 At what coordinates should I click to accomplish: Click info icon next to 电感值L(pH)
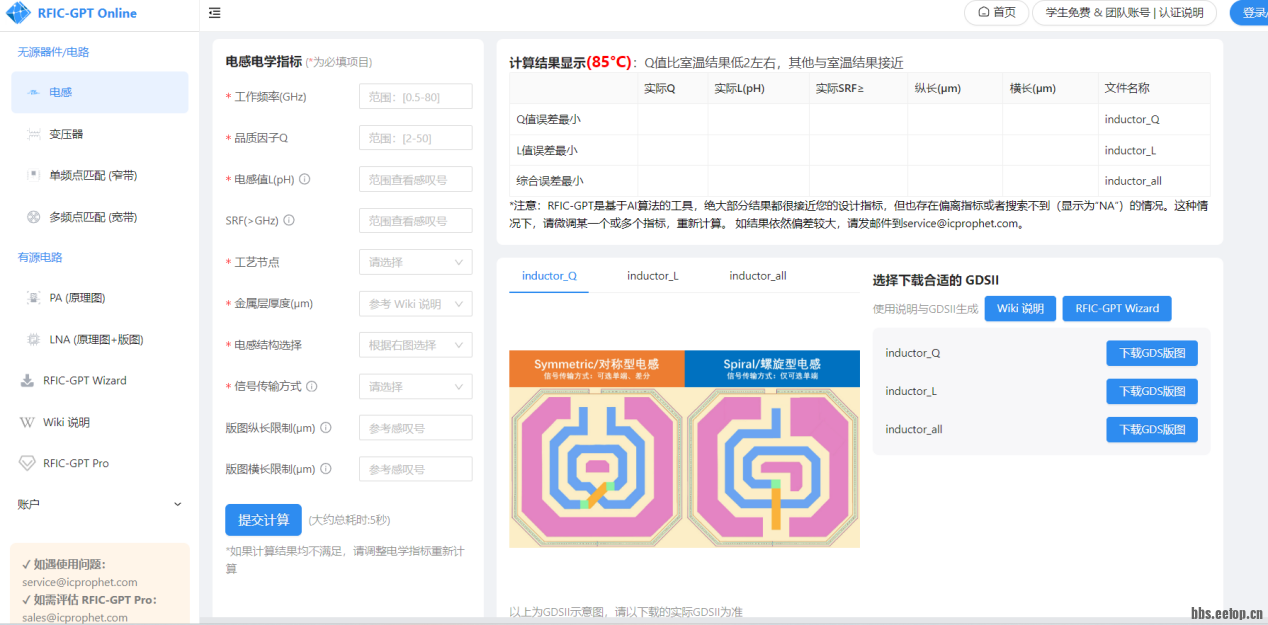pos(304,179)
